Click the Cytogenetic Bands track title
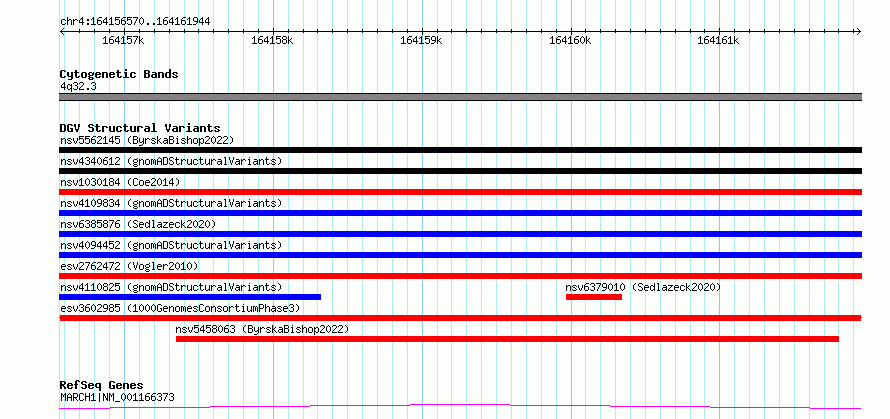This screenshot has width=890, height=419. click(119, 74)
